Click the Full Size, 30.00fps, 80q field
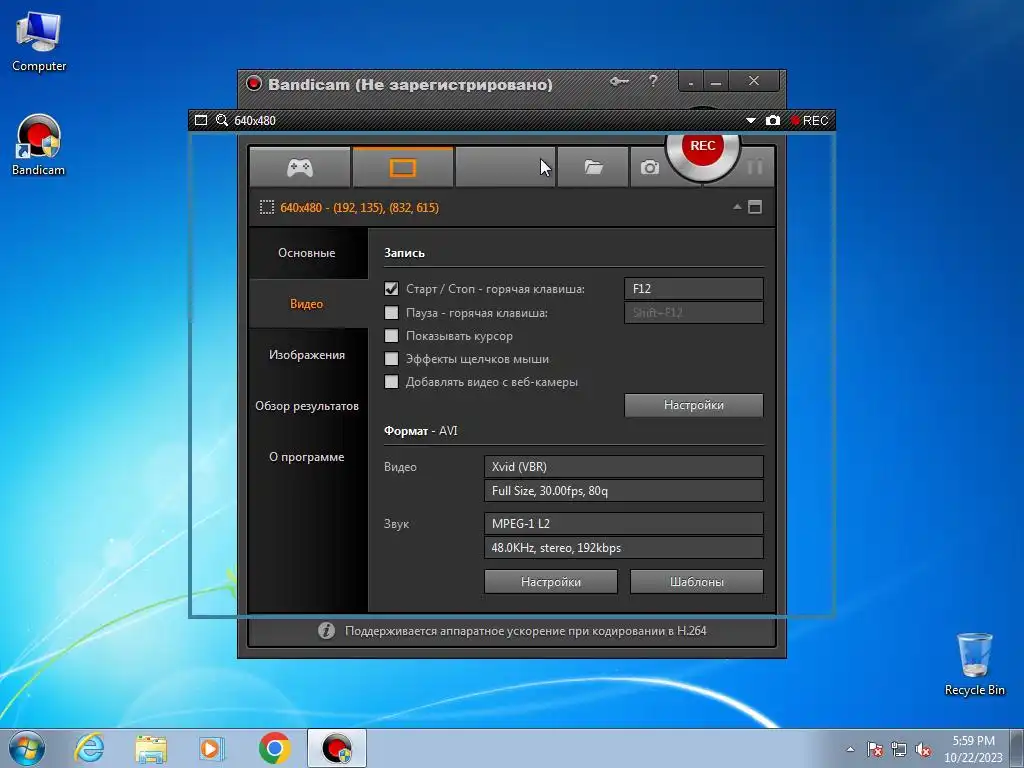Image resolution: width=1024 pixels, height=768 pixels. click(x=624, y=490)
